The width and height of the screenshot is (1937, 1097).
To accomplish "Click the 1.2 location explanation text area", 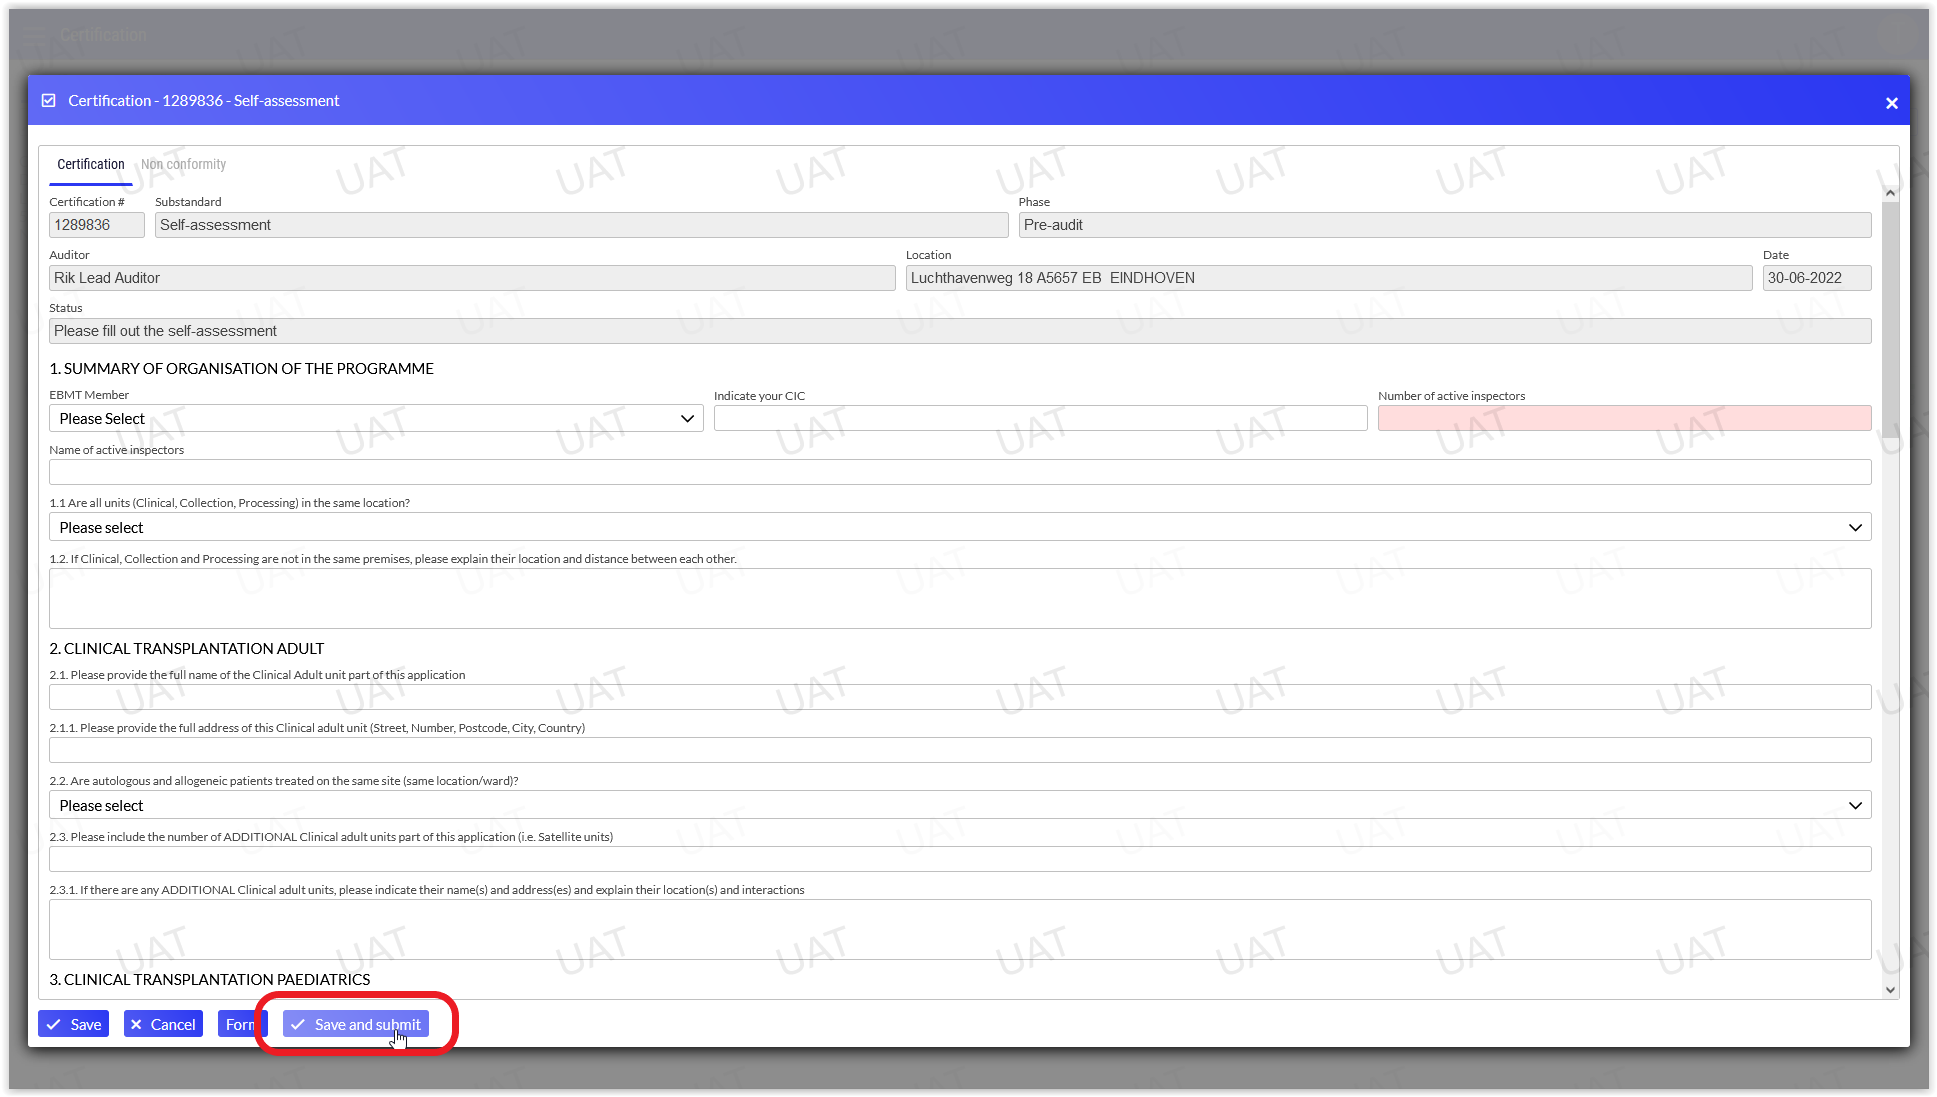I will [x=959, y=598].
